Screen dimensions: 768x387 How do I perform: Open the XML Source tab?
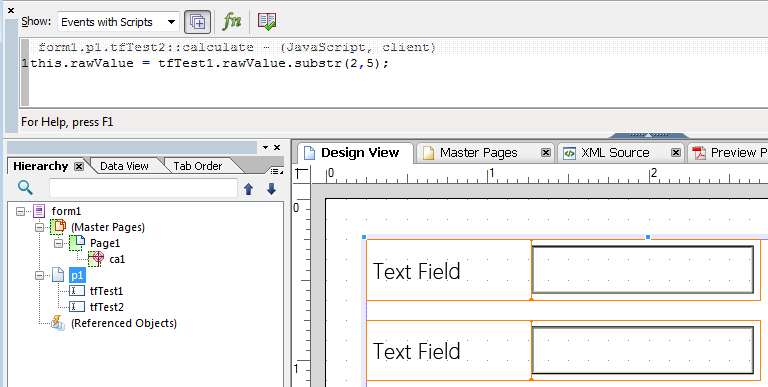tap(615, 153)
